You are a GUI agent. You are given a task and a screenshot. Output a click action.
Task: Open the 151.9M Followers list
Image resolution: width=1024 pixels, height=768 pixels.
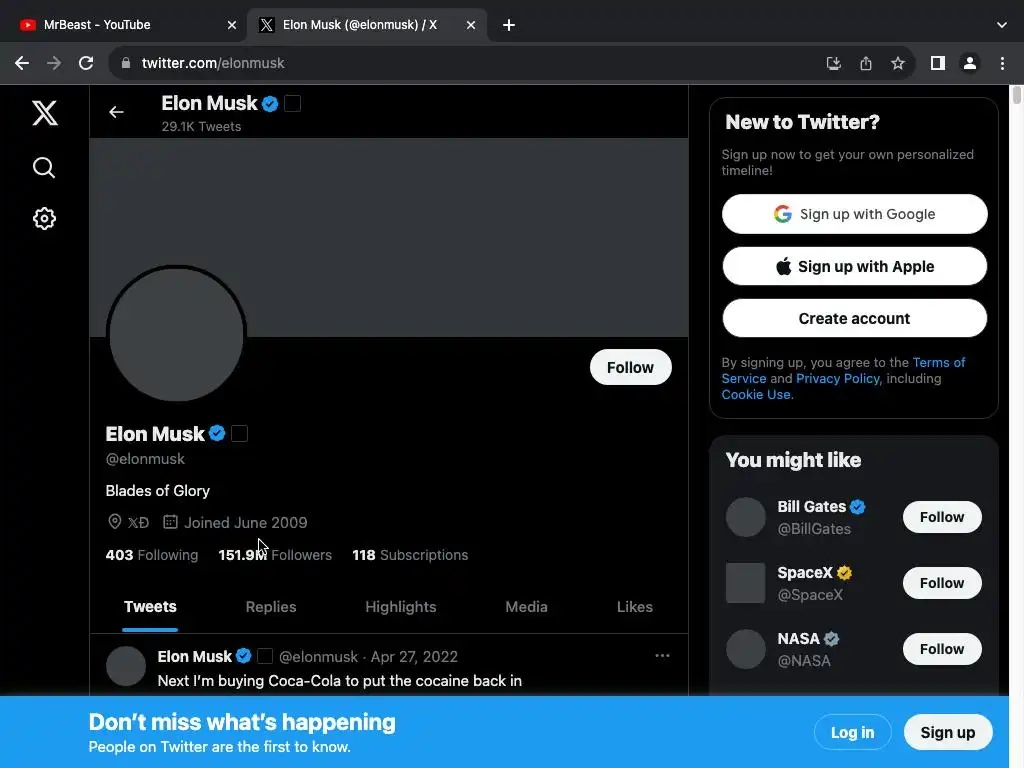275,555
